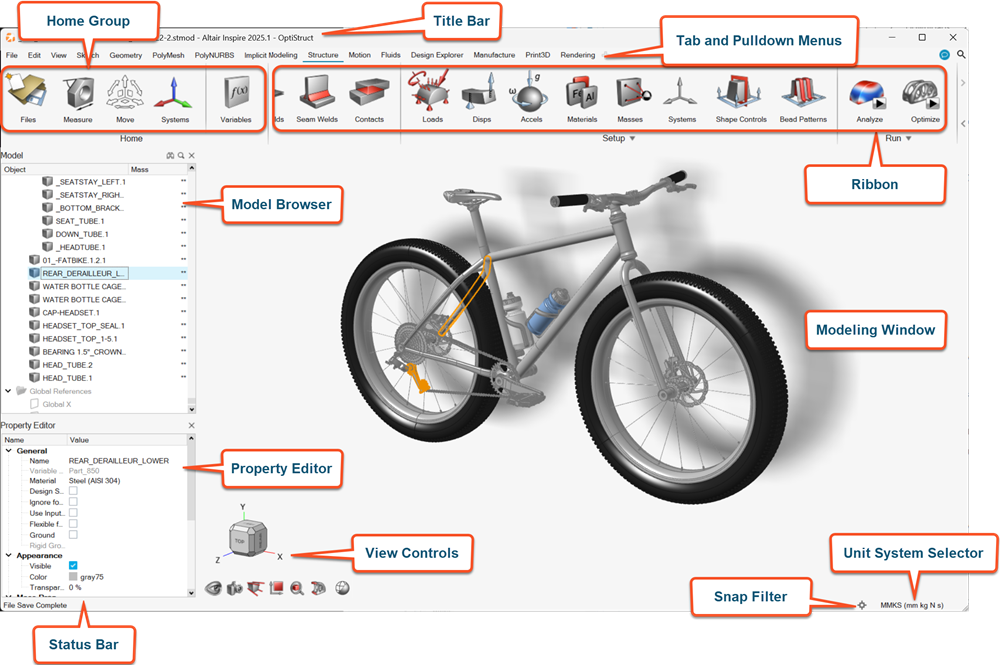The image size is (1000, 665).
Task: Open the MMKS unit system selector
Action: (911, 605)
